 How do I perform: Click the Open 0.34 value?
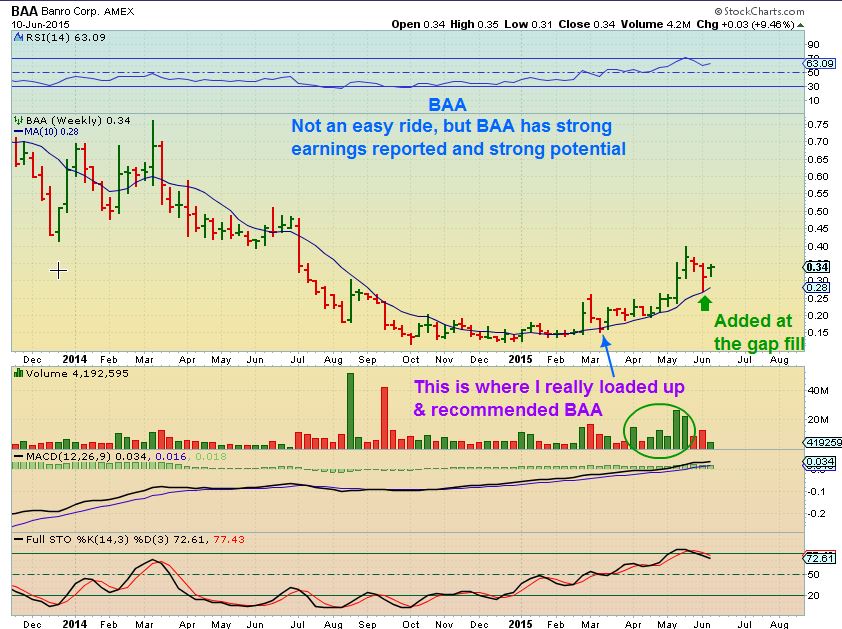tap(418, 24)
